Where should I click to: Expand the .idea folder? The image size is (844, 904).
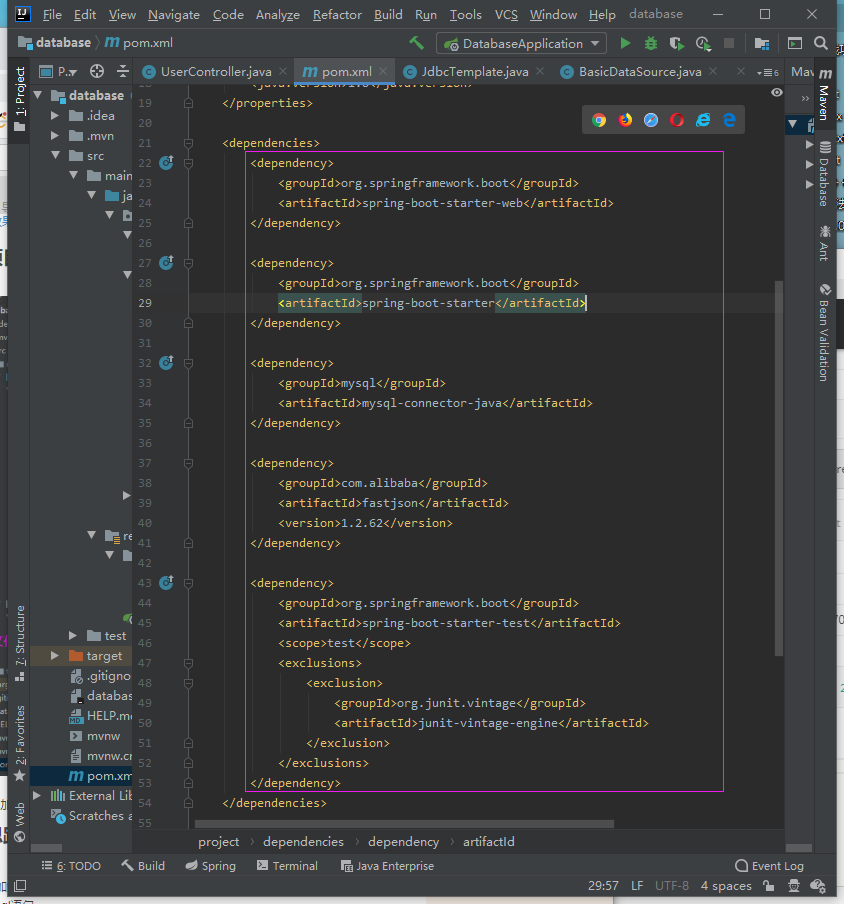(x=55, y=115)
